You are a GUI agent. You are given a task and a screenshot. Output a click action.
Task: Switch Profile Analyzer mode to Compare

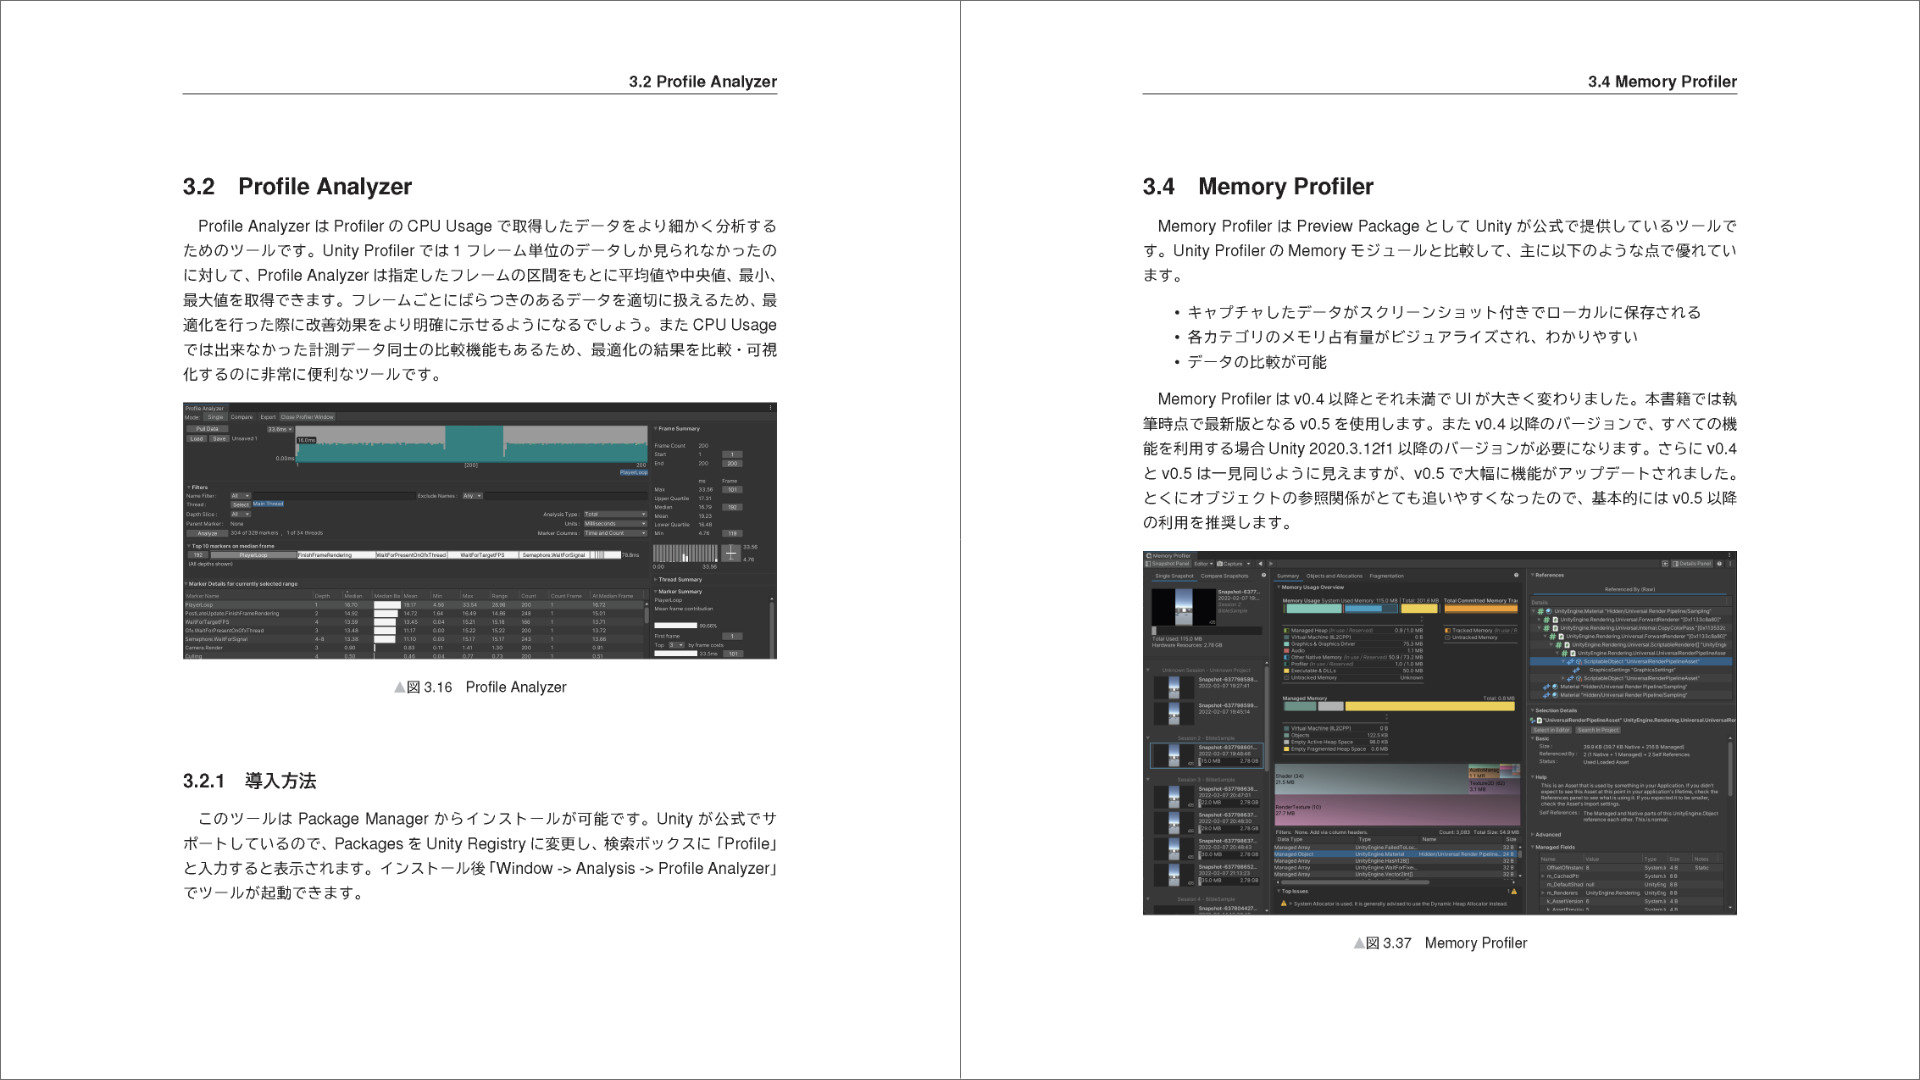[242, 417]
